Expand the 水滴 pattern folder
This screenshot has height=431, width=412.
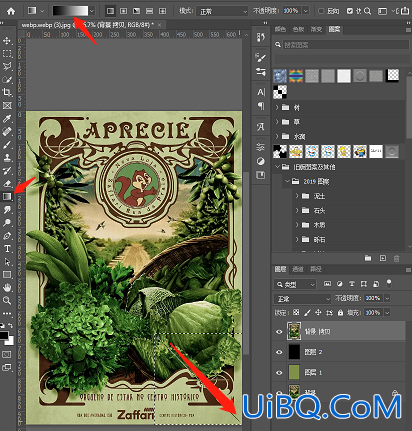tap(277, 136)
